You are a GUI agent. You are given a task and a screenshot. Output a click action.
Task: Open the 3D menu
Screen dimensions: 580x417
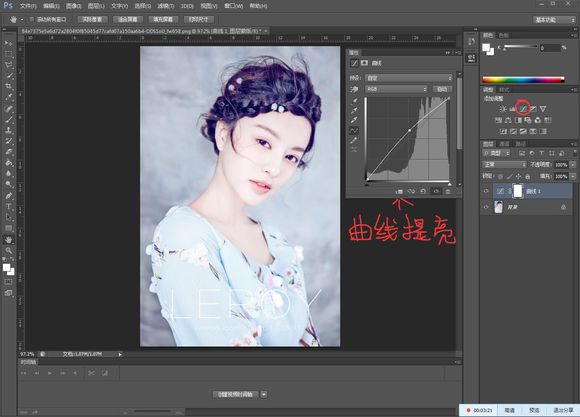[x=187, y=6]
